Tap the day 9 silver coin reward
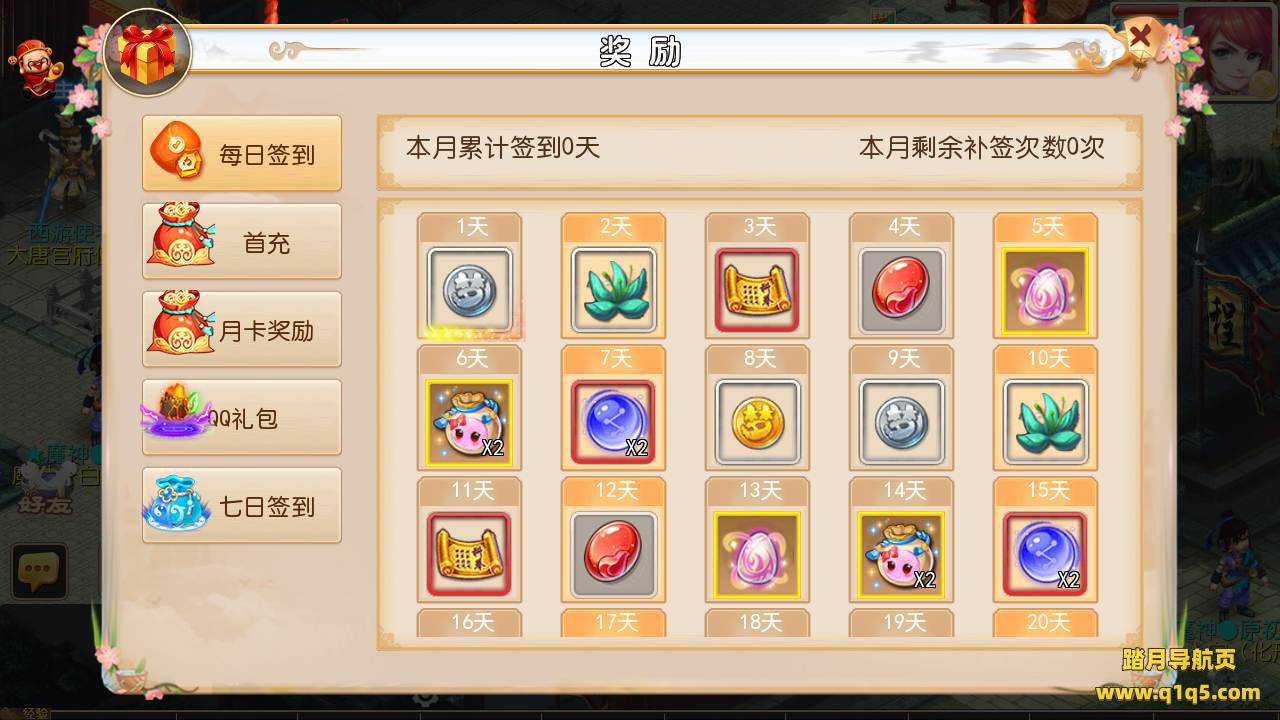This screenshot has height=720, width=1280. tap(901, 422)
